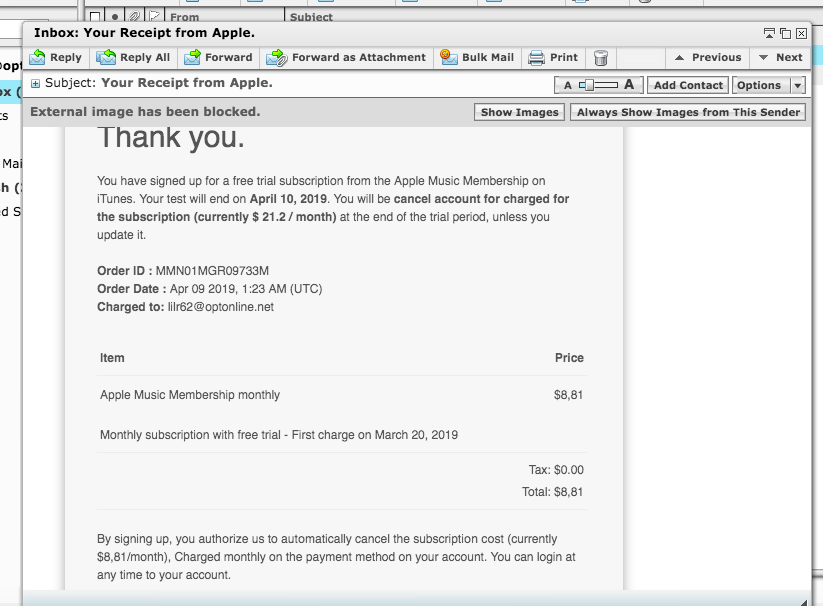The height and width of the screenshot is (606, 823).
Task: Click large A to increase text size
Action: [629, 84]
